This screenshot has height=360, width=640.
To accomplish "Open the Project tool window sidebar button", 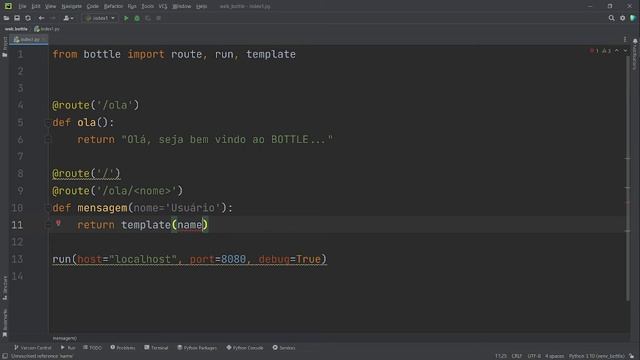I will pyautogui.click(x=5, y=47).
